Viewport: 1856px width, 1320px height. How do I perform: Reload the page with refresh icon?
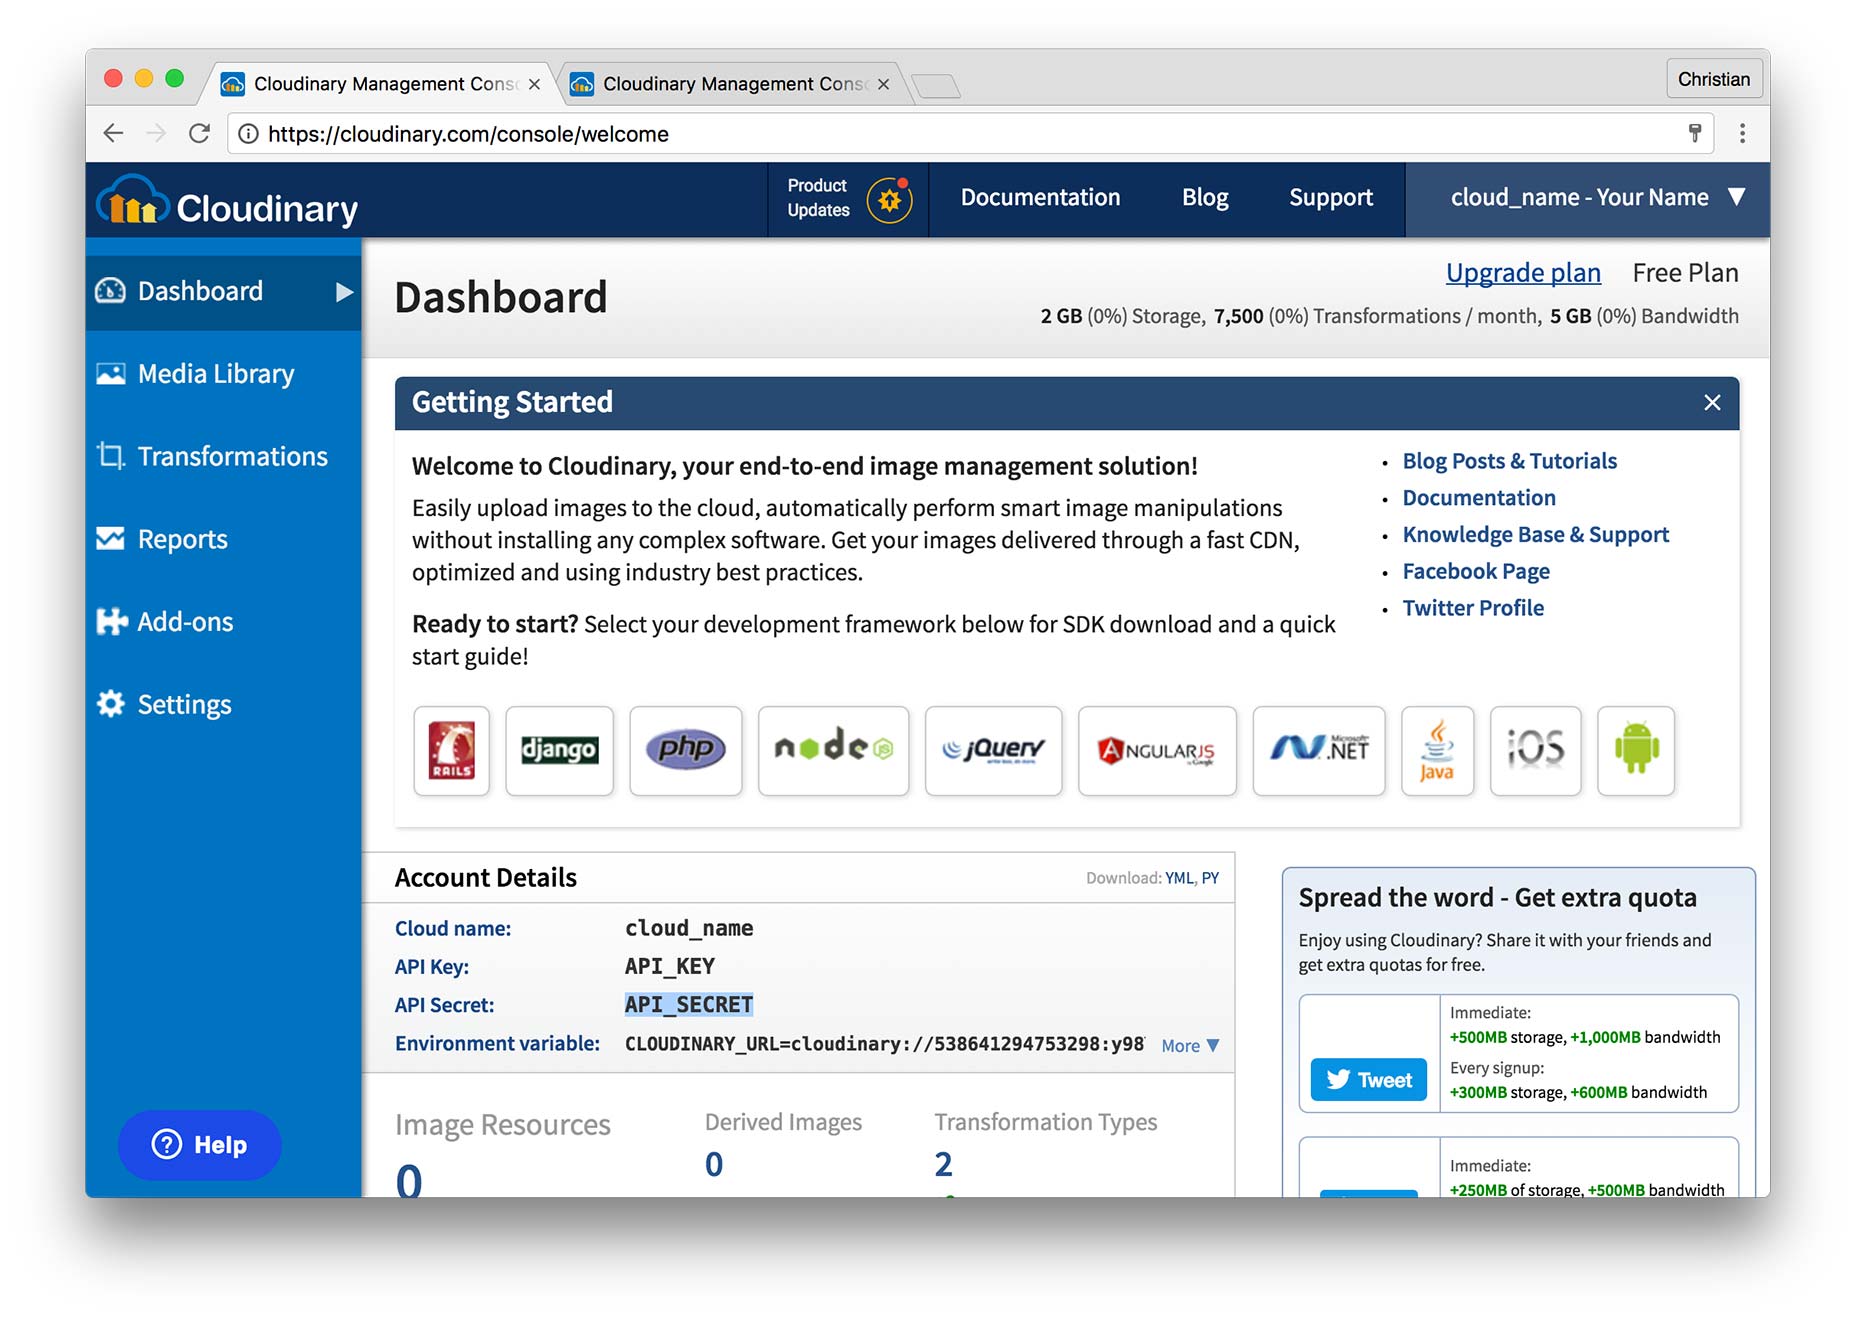(199, 133)
